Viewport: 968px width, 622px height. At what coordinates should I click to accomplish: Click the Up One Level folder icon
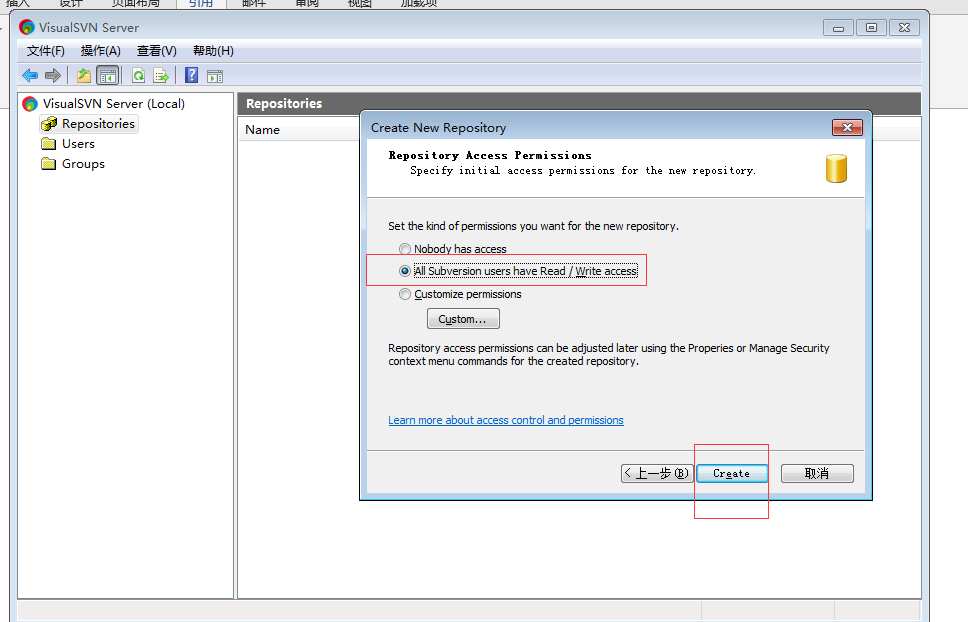click(x=83, y=76)
